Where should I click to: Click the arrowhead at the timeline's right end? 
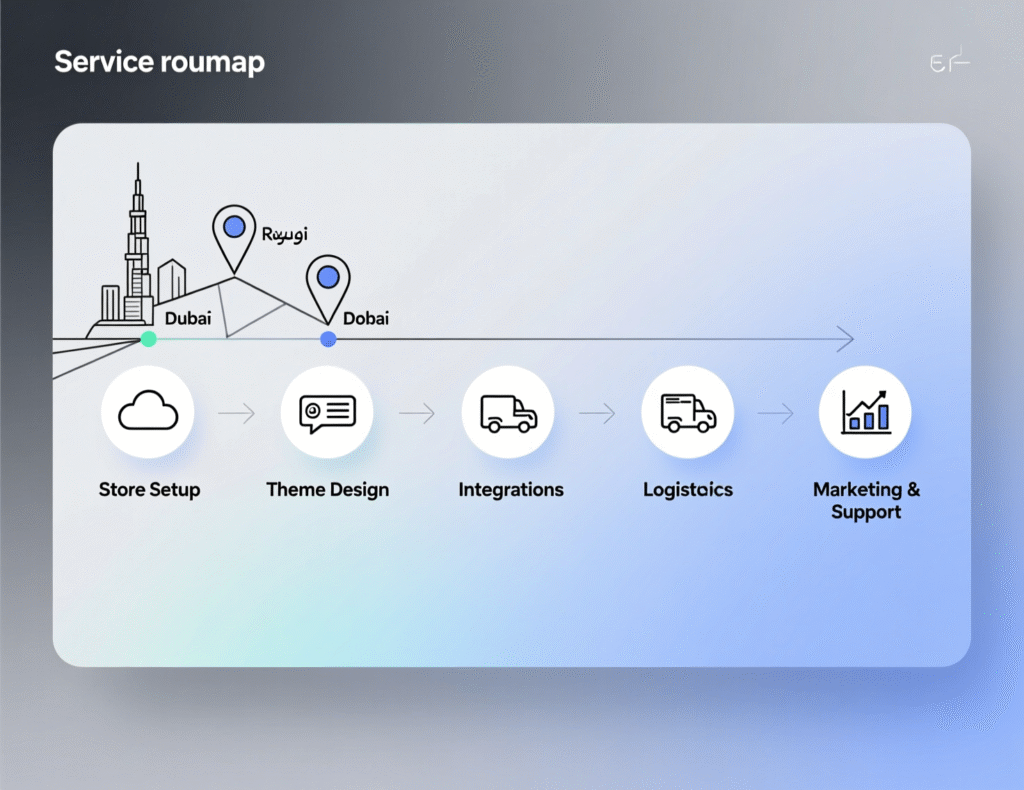click(x=845, y=340)
